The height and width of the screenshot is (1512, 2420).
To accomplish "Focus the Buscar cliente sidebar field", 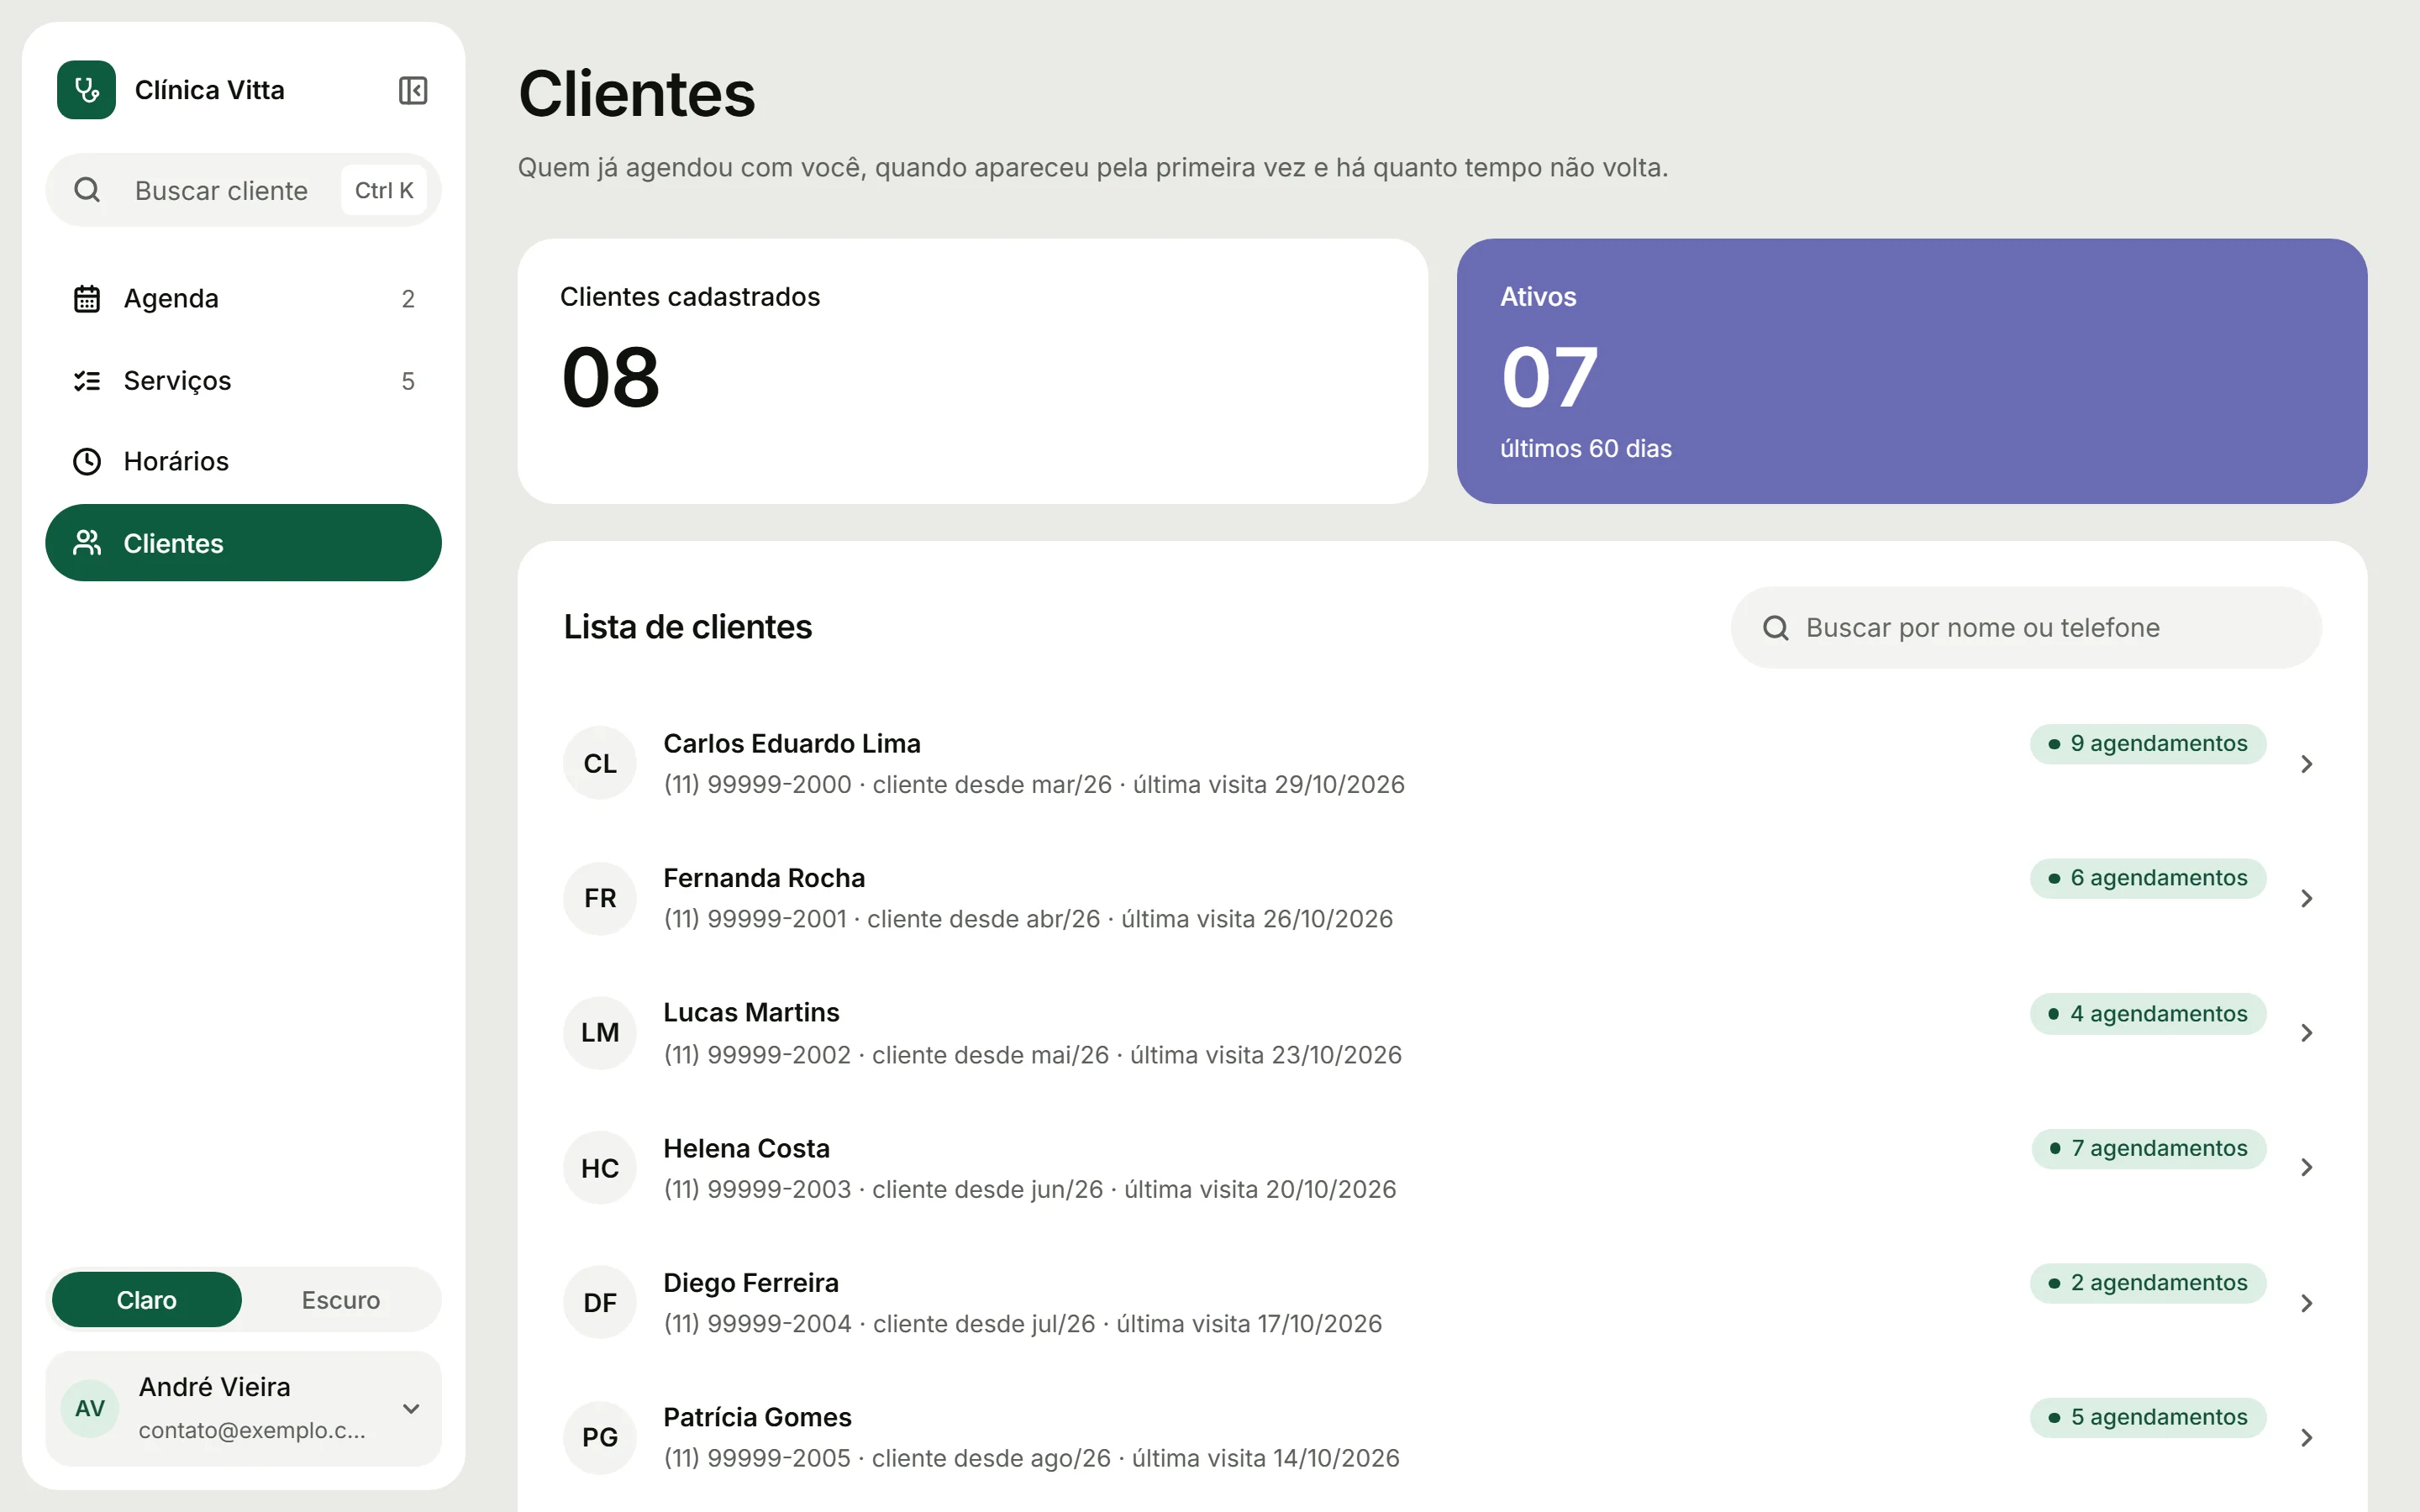I will pyautogui.click(x=243, y=190).
